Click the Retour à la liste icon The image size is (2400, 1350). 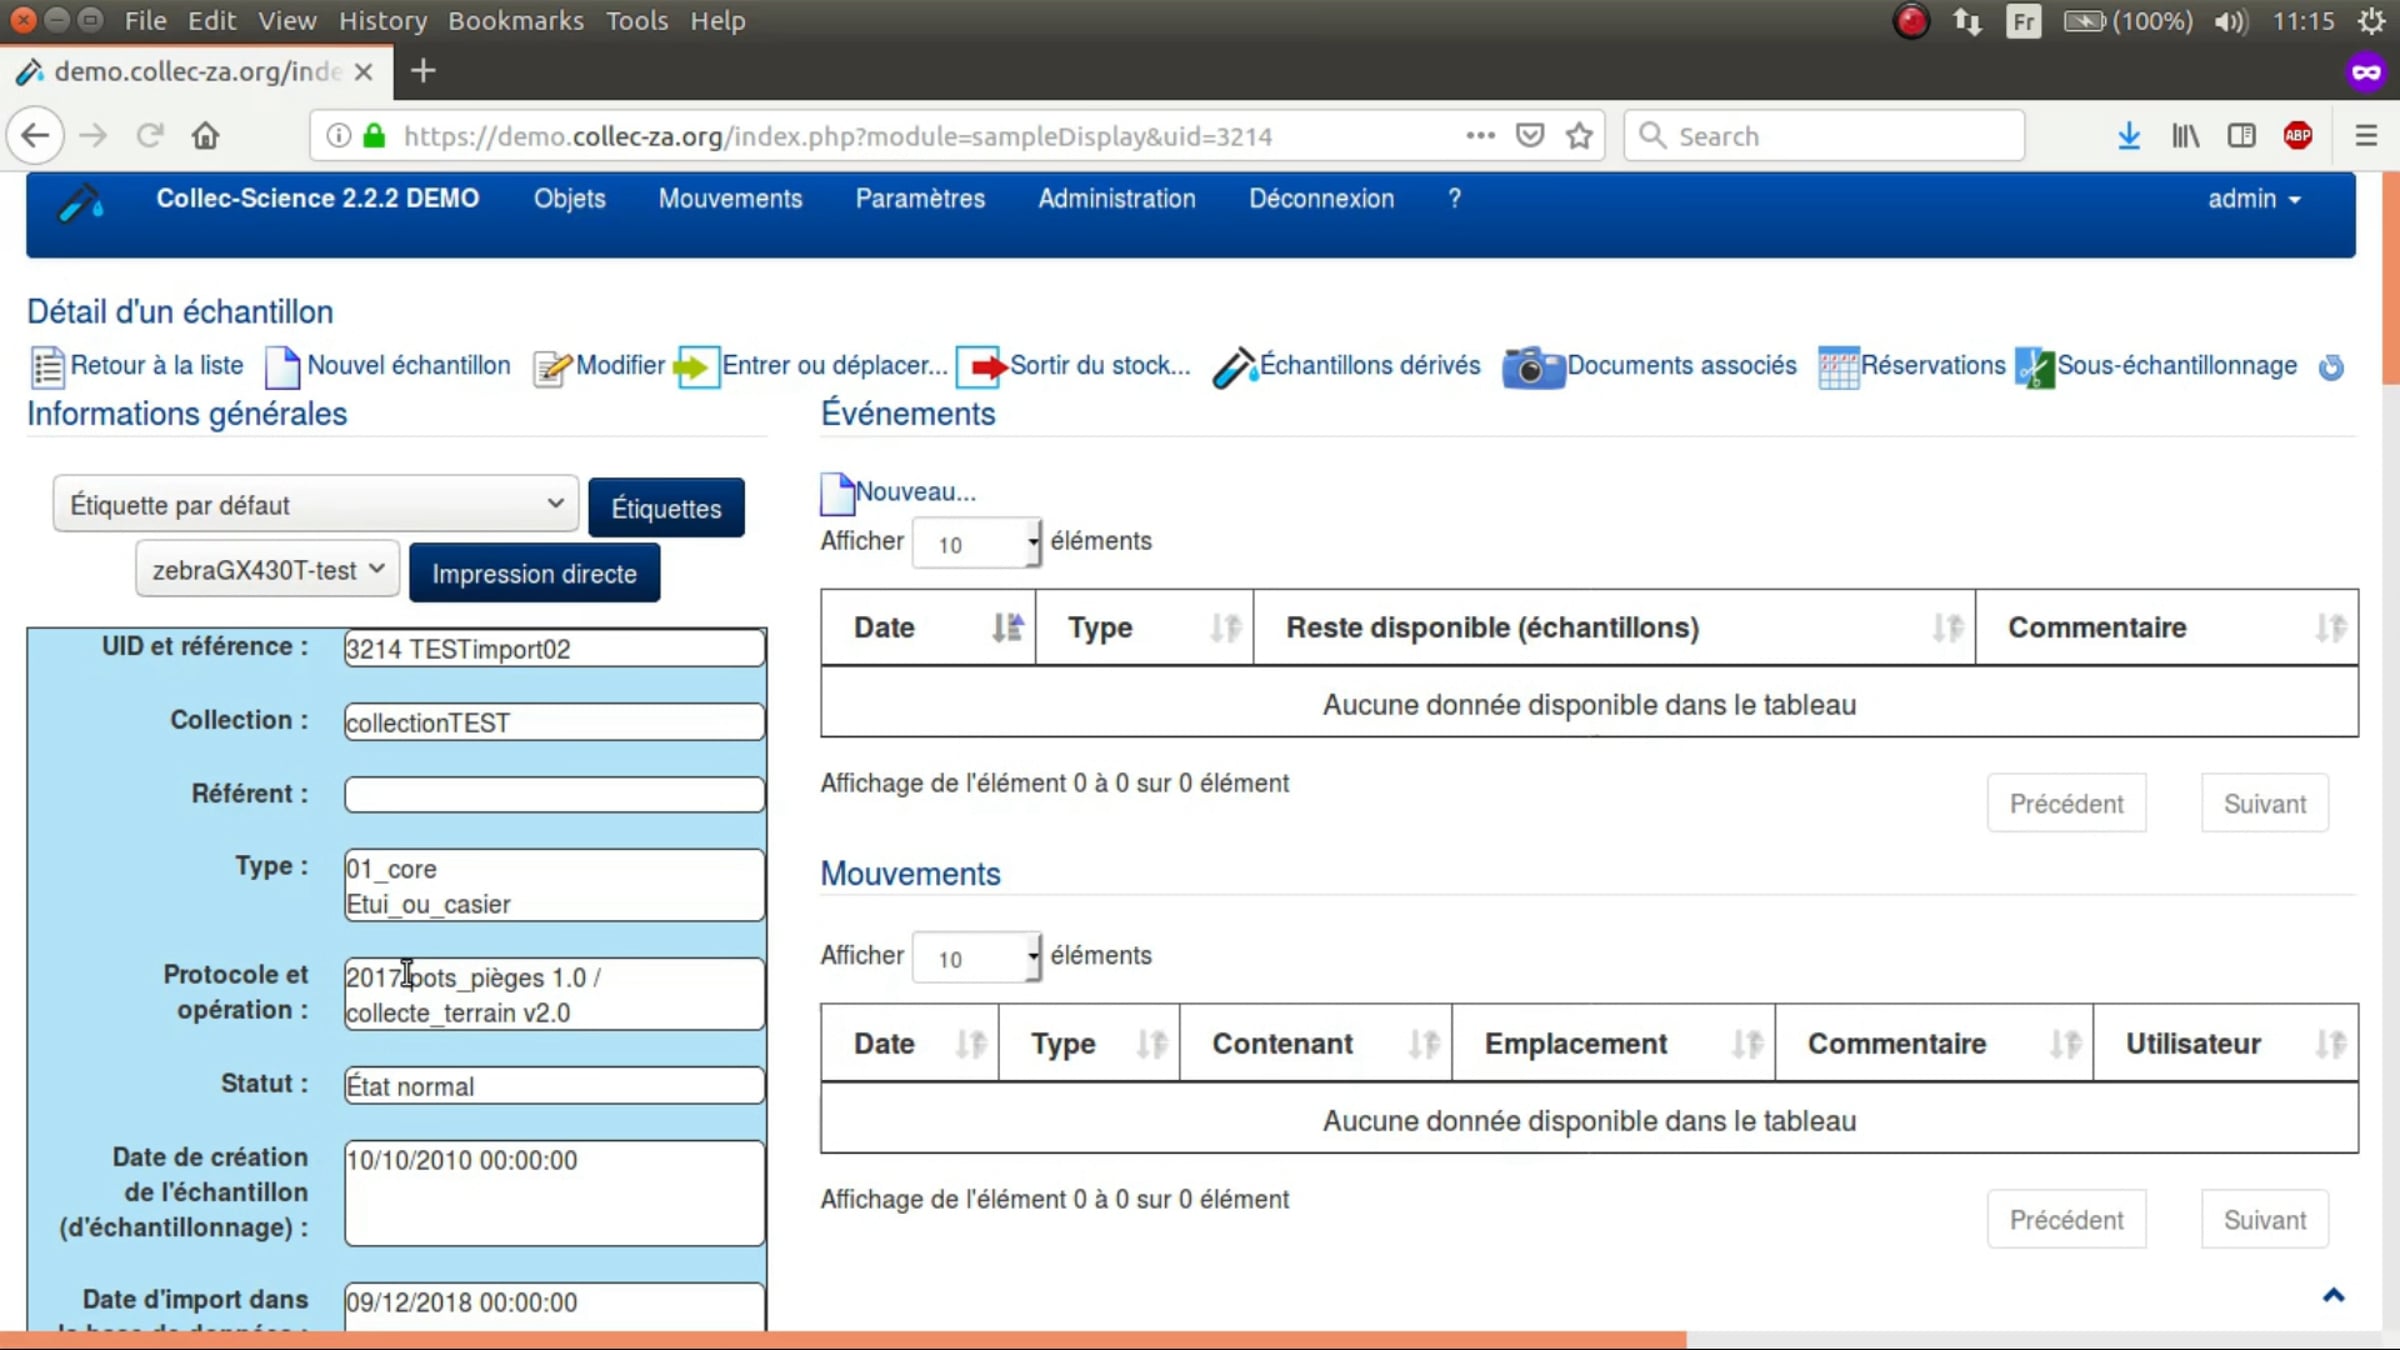[47, 367]
